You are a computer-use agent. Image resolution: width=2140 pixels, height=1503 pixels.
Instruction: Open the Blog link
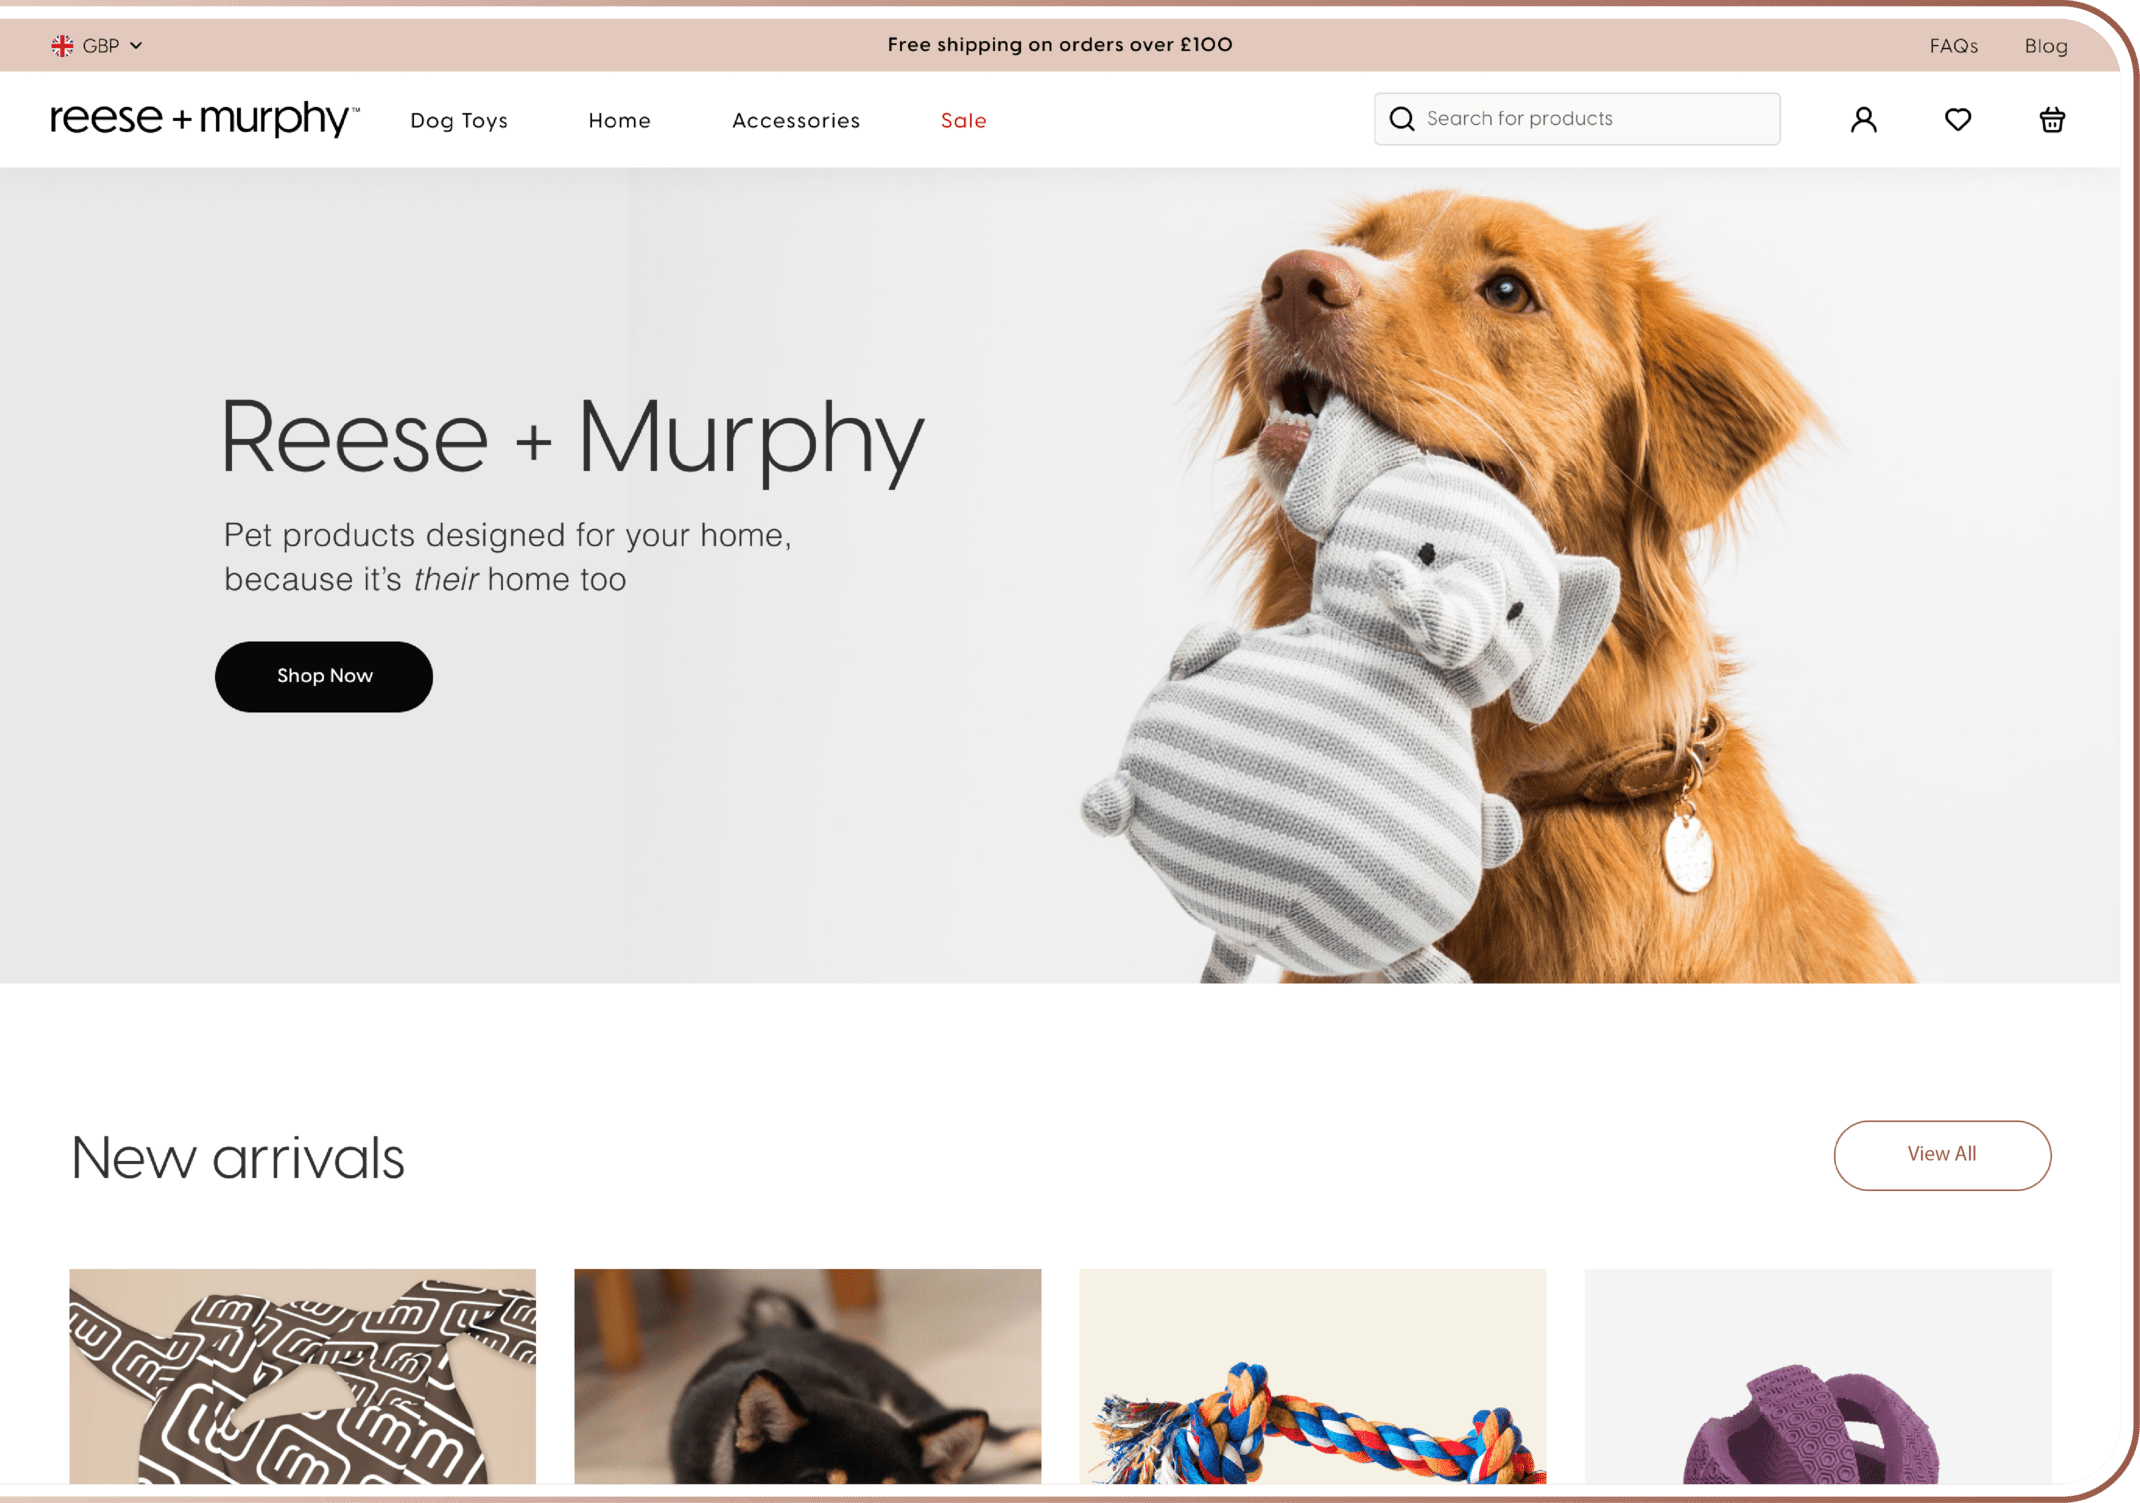tap(2046, 46)
